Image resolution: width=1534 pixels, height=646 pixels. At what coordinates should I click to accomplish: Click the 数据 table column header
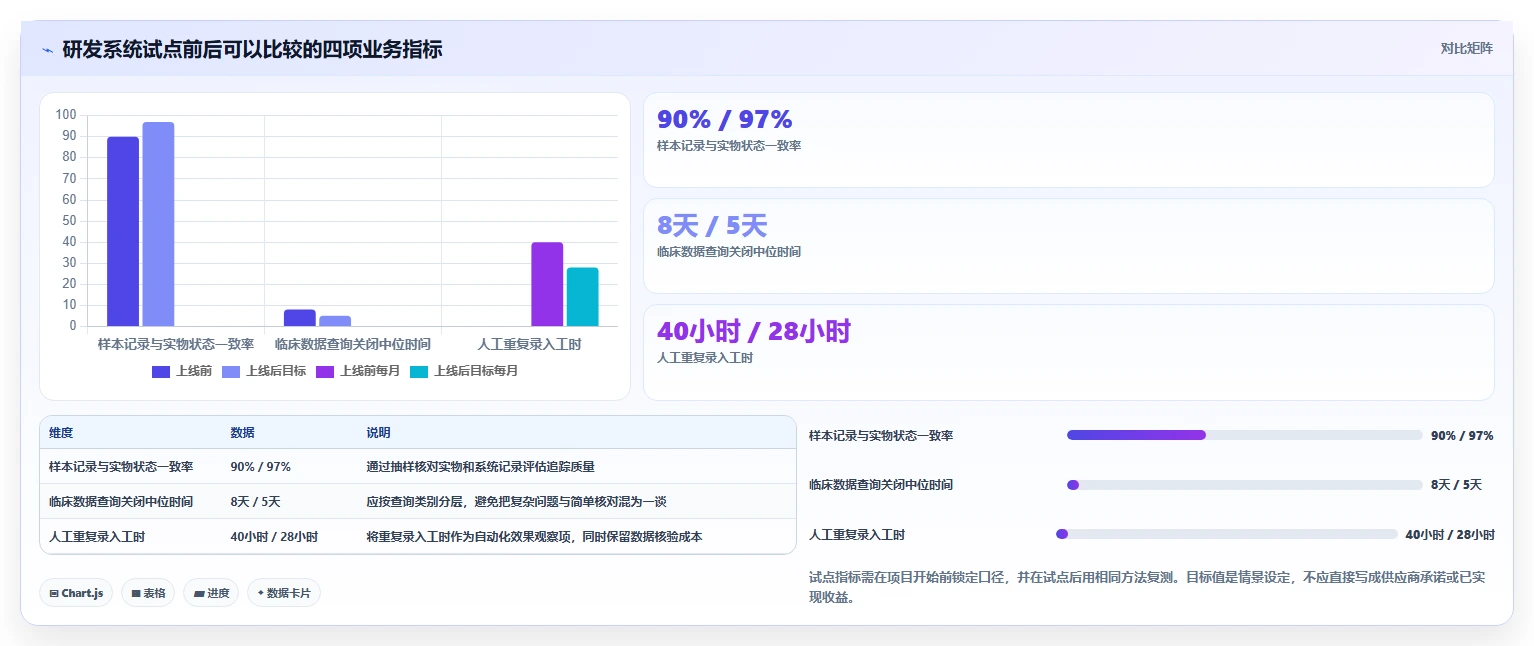pos(242,433)
